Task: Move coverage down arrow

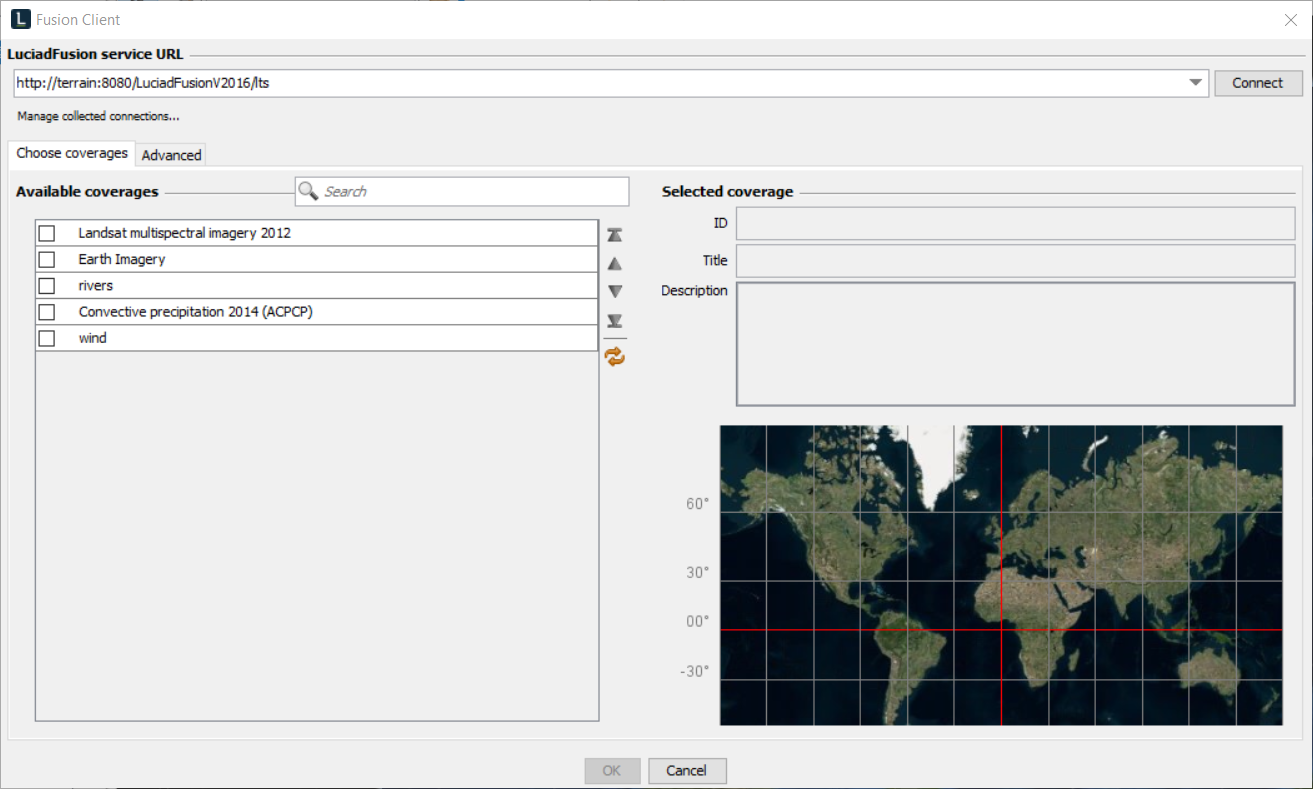Action: click(615, 292)
